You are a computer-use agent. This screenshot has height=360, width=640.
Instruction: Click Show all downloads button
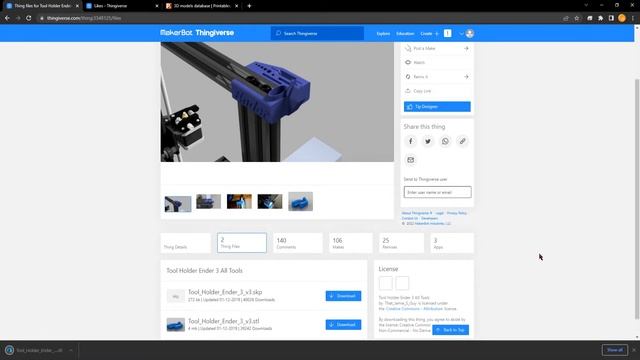[x=615, y=350]
